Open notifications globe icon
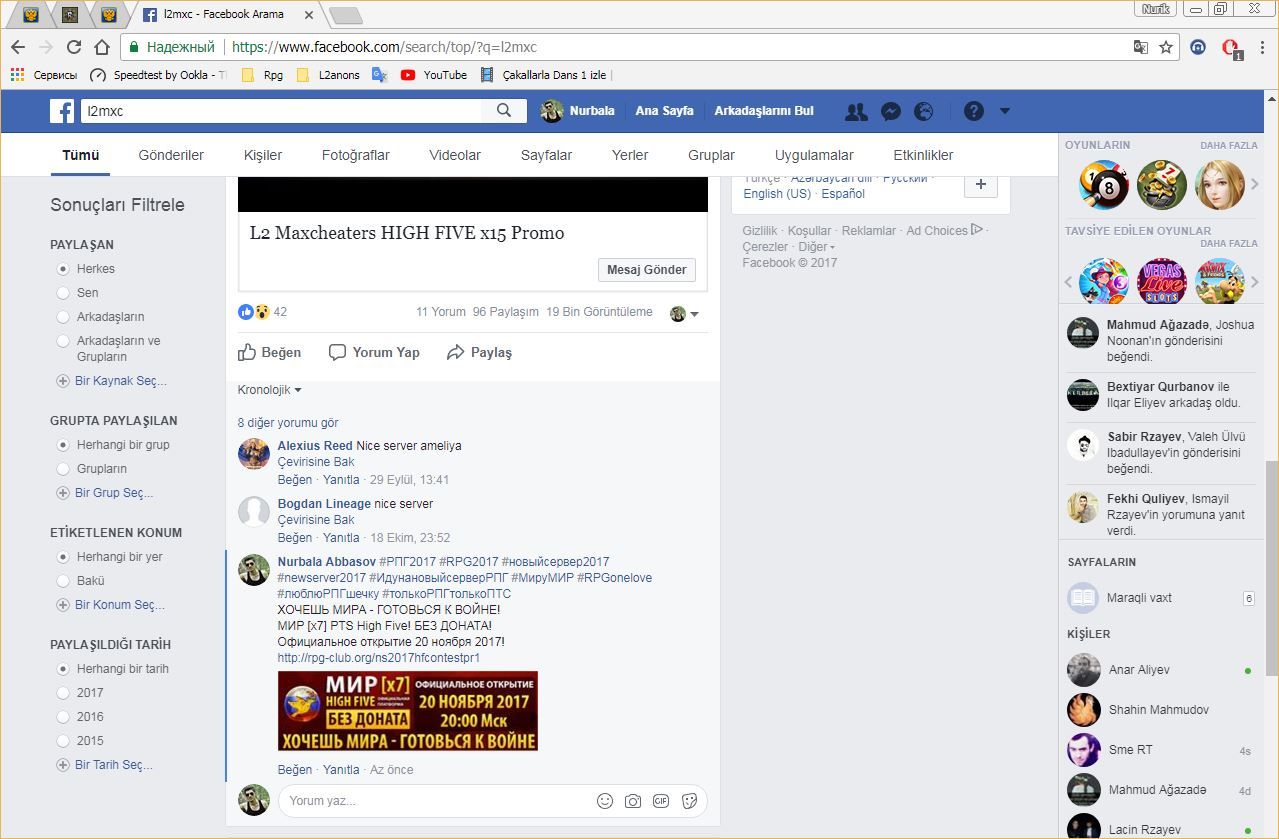Screen dimensions: 1279x839 point(924,112)
